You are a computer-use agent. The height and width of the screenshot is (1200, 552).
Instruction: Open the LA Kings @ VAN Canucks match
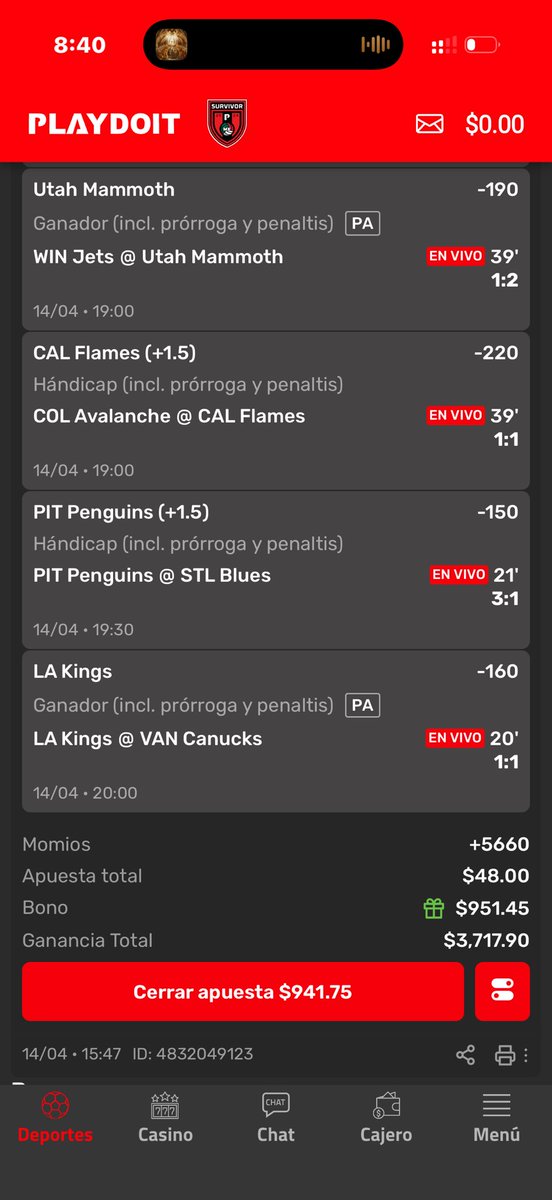point(147,739)
